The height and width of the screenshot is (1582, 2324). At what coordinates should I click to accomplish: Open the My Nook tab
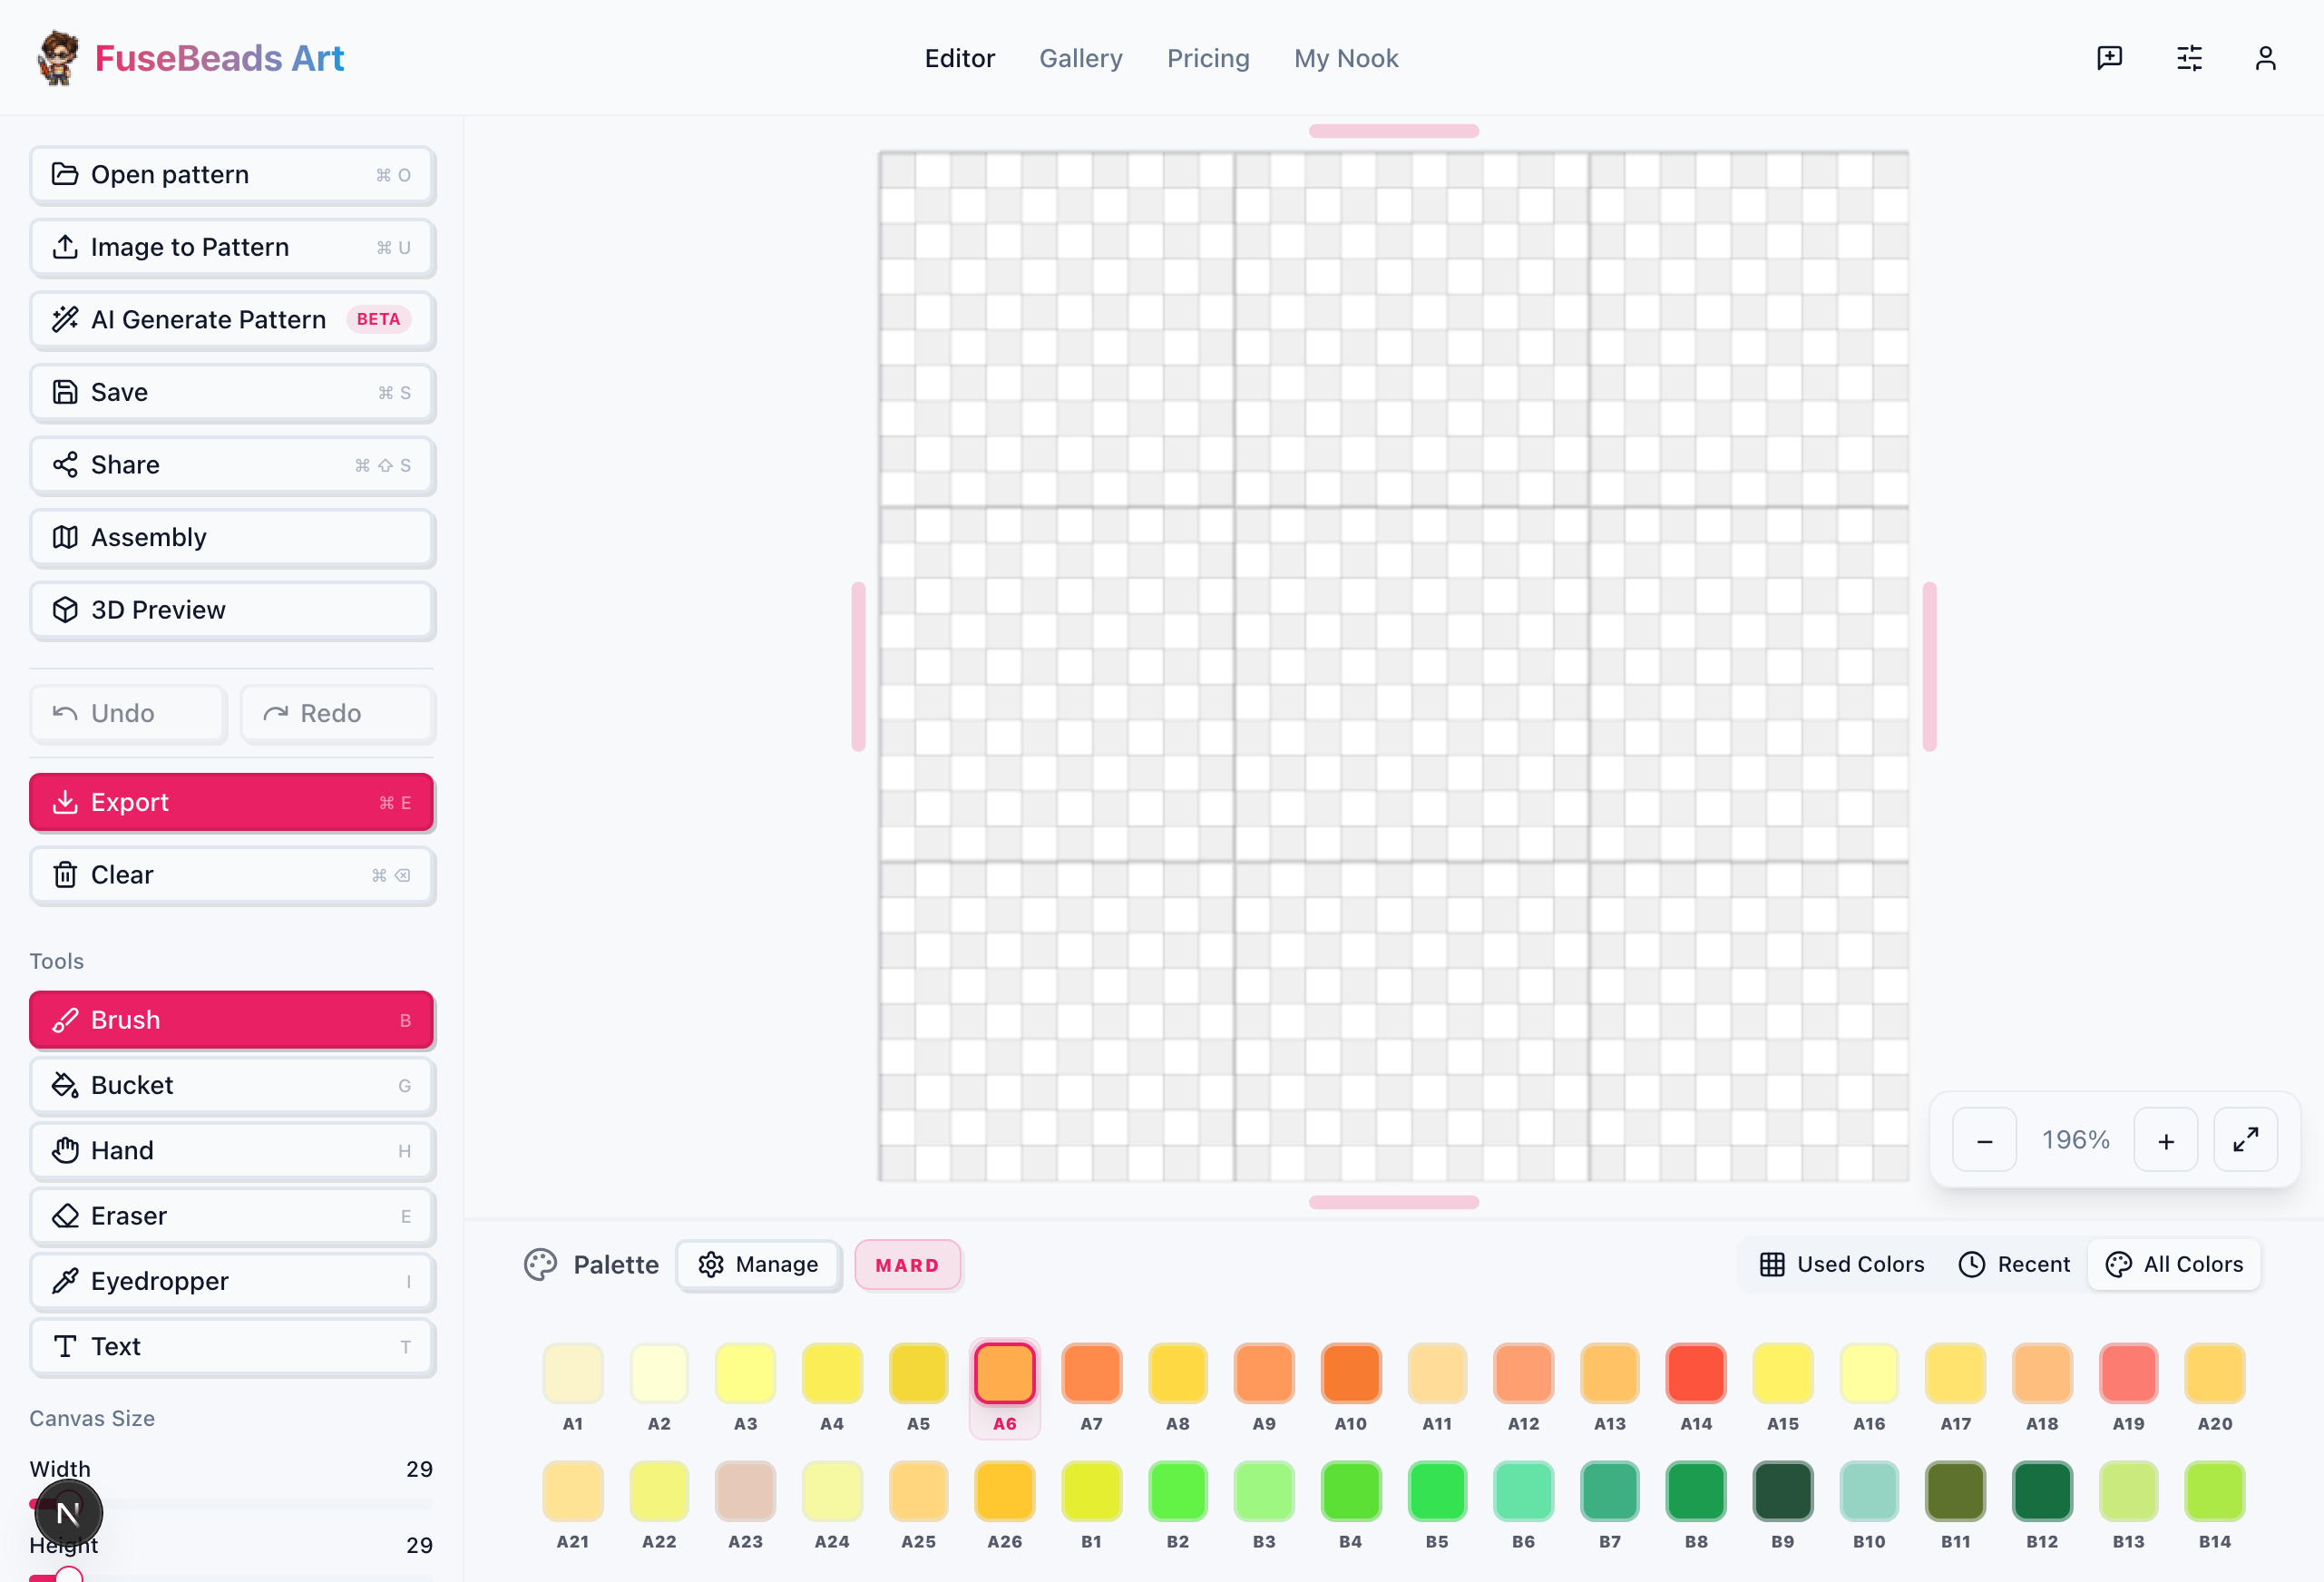pyautogui.click(x=1346, y=58)
